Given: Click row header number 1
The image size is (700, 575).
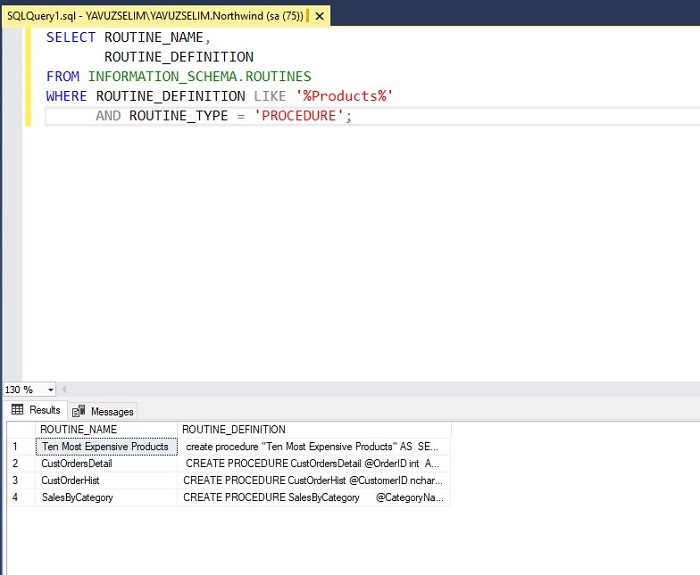Looking at the screenshot, I should point(21,446).
